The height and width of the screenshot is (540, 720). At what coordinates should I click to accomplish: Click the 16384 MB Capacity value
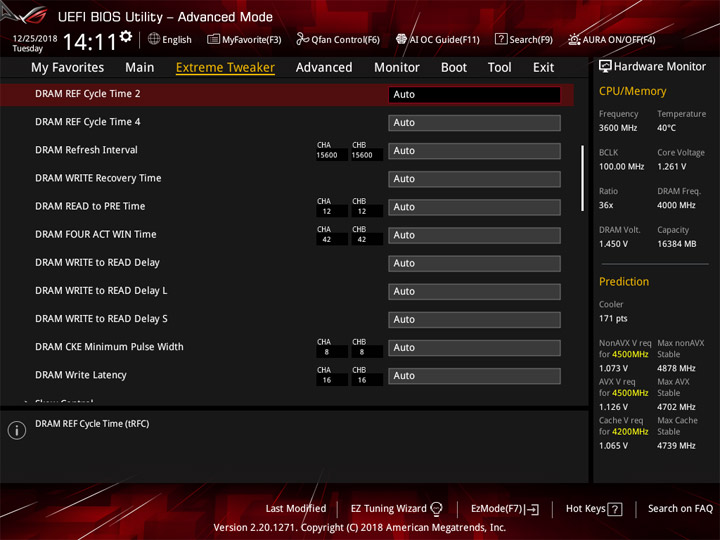click(676, 244)
